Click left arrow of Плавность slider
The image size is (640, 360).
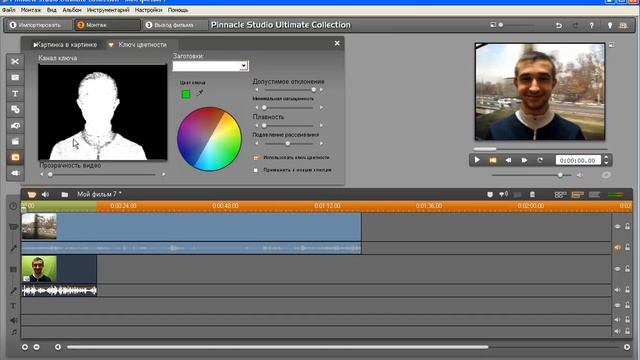[257, 126]
